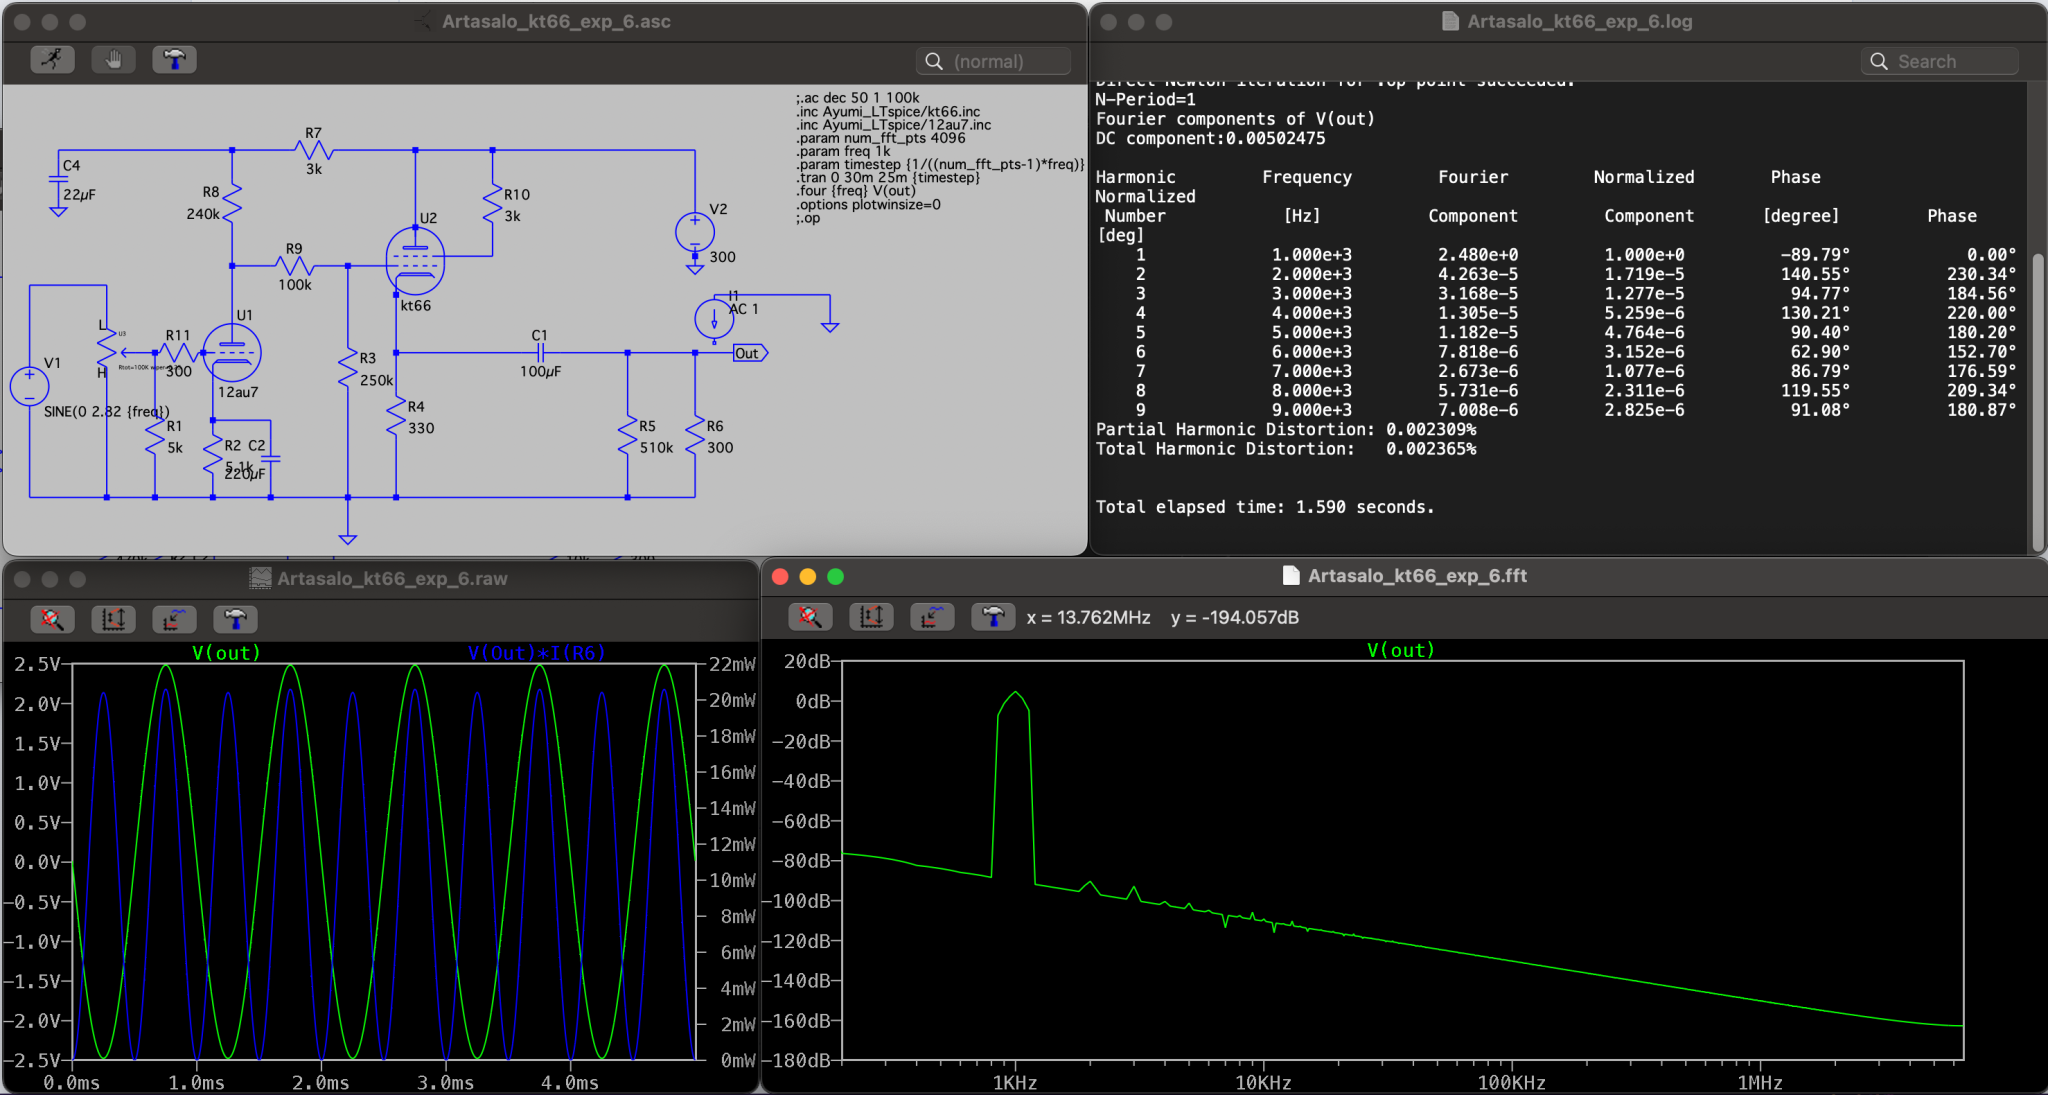Select the I1 AC current source symbol

[x=714, y=320]
